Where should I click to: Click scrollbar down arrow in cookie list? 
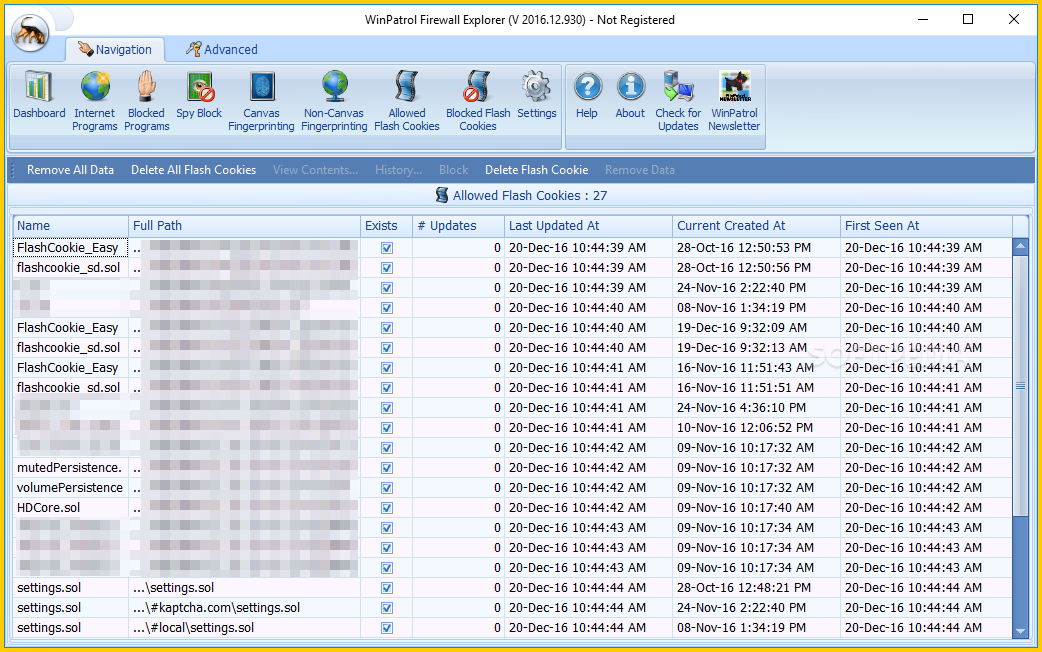(1020, 631)
